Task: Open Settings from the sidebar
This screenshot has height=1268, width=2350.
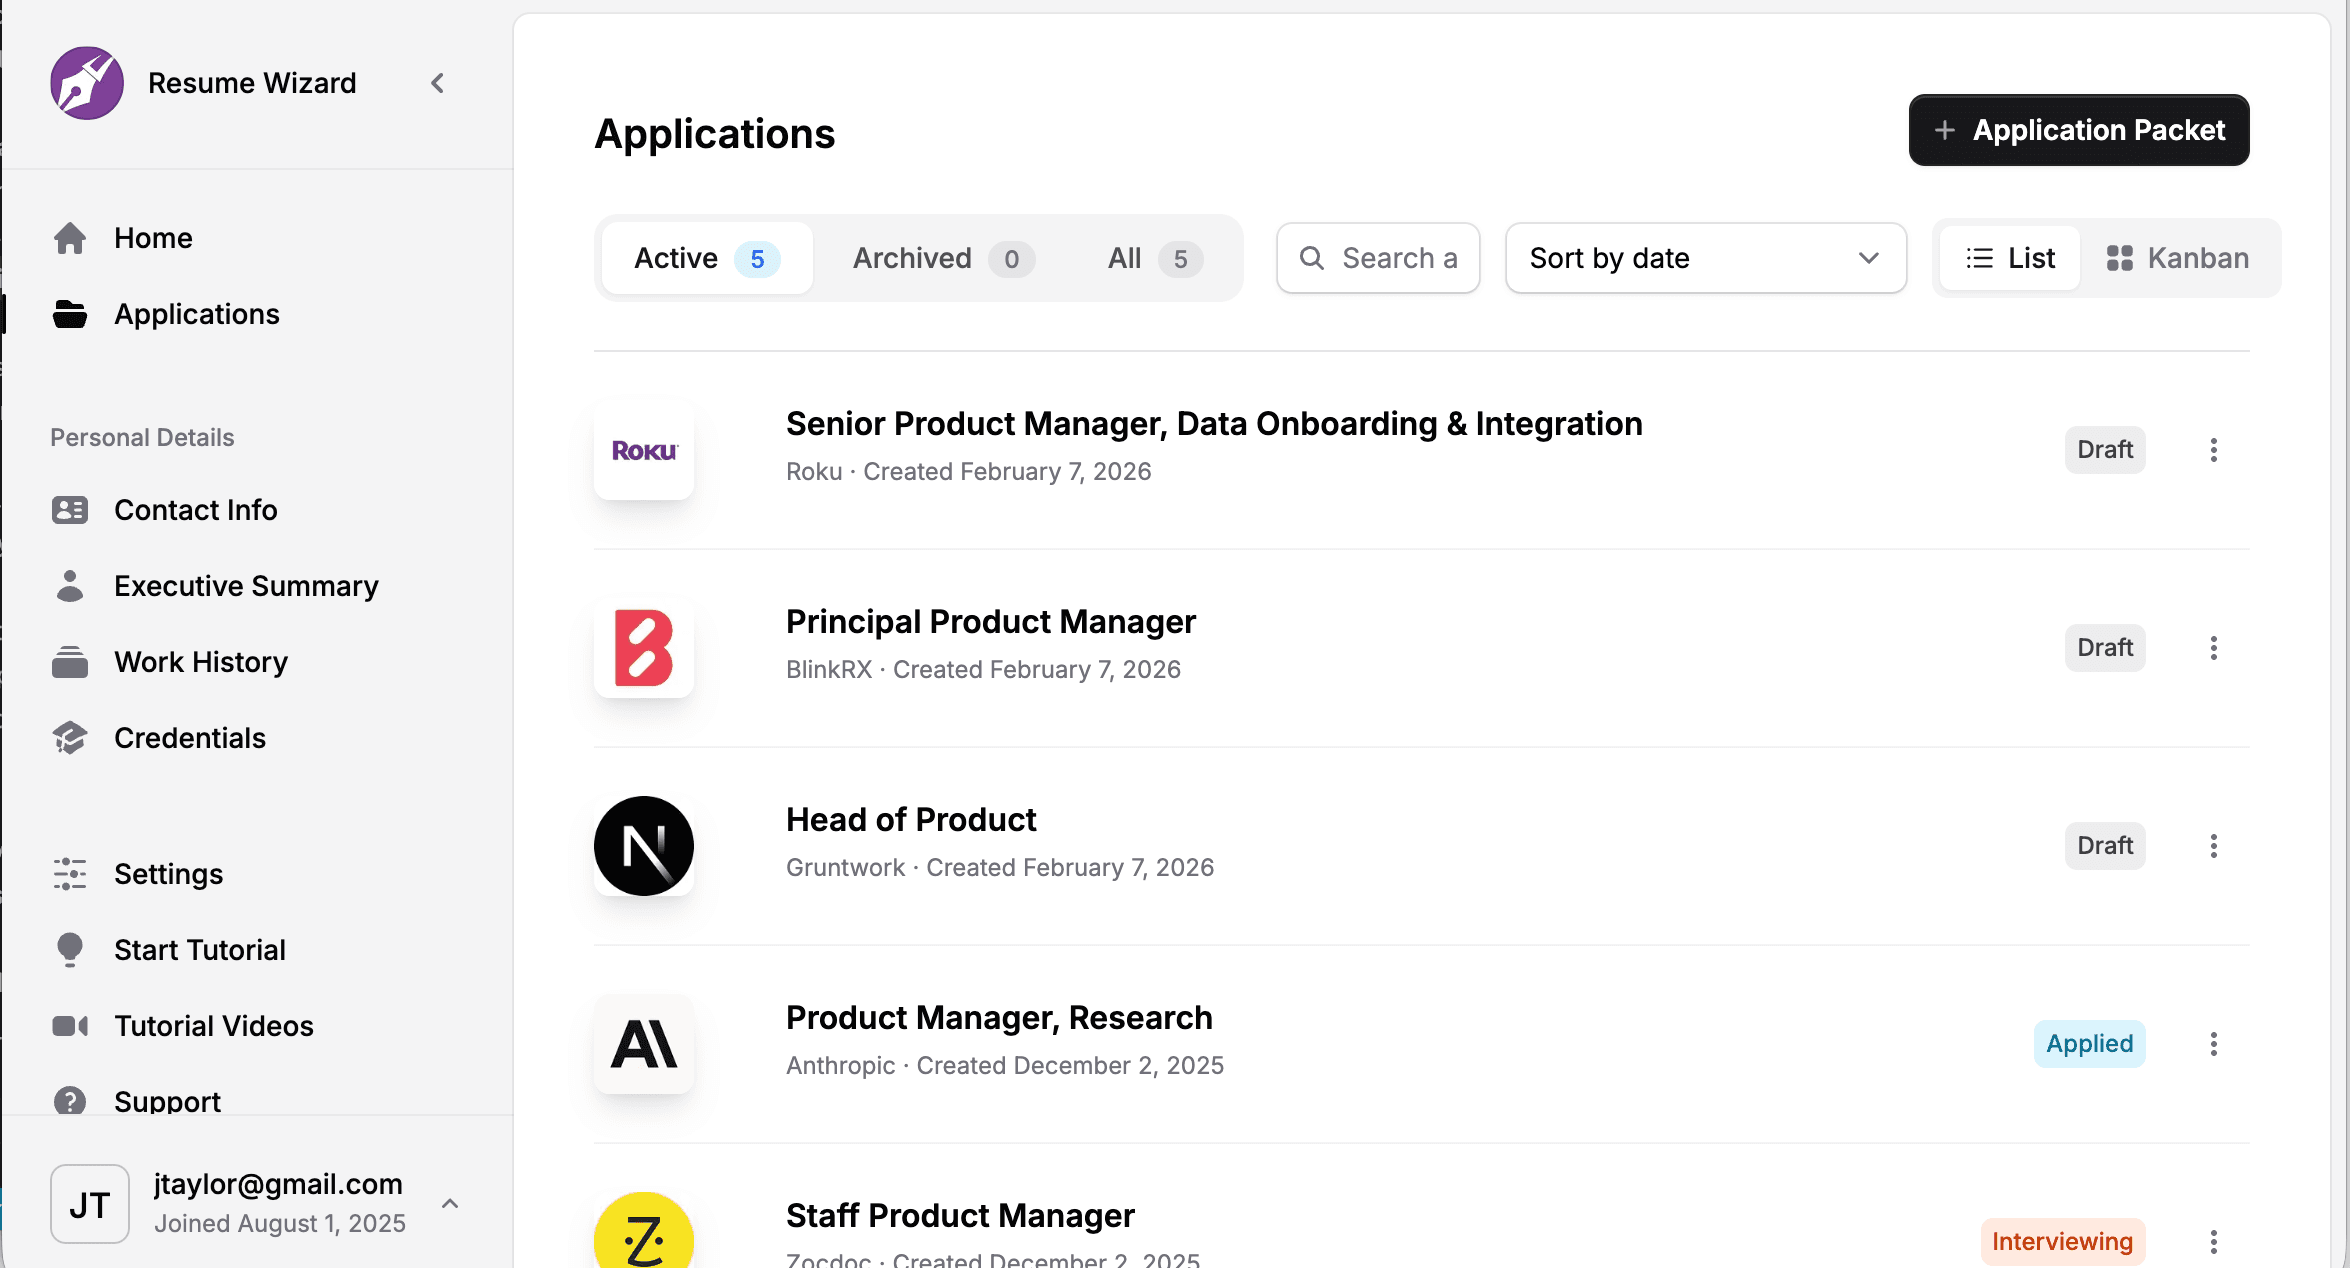Action: (168, 874)
